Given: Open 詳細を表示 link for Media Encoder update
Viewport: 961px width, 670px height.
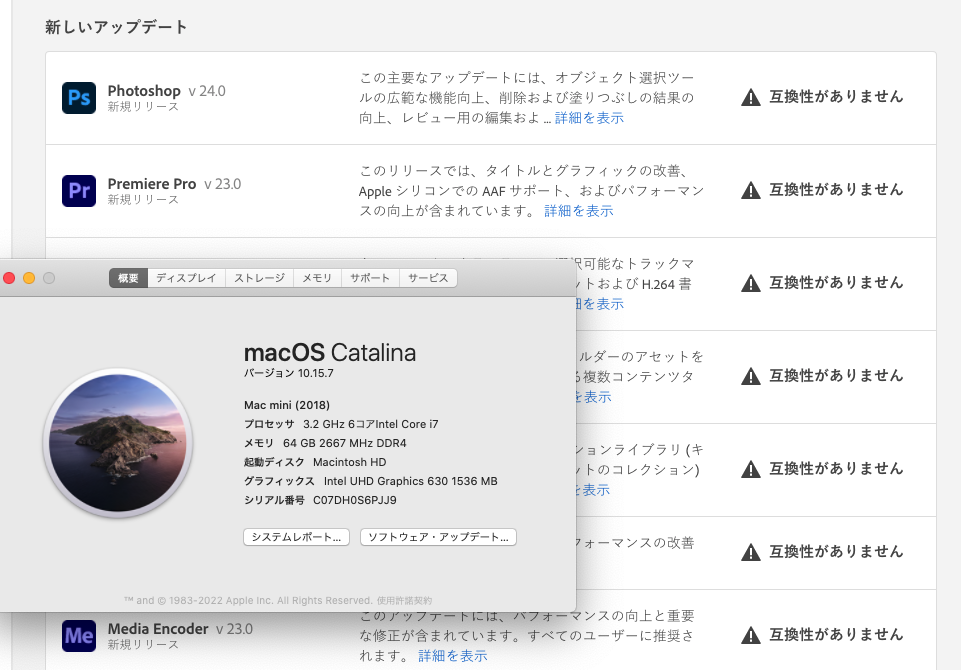Looking at the screenshot, I should tap(452, 656).
